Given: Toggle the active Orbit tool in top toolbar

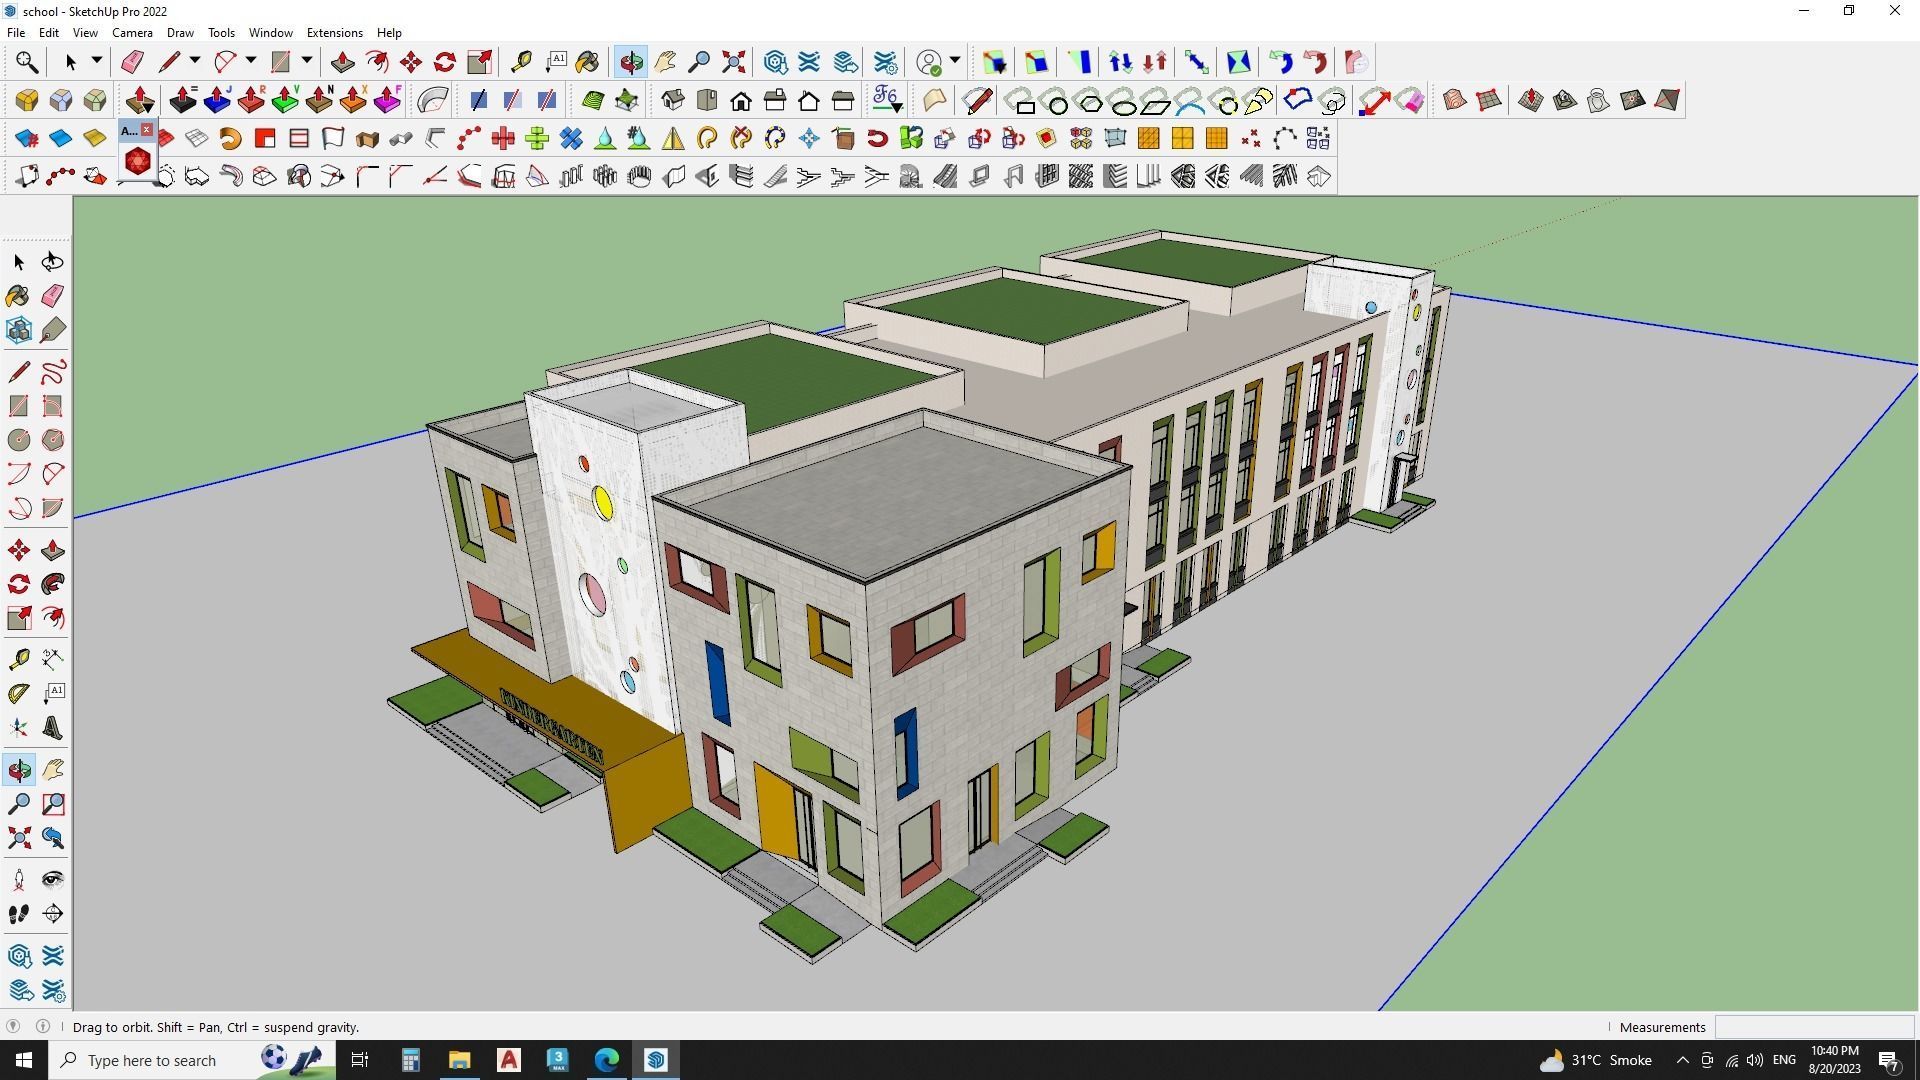Looking at the screenshot, I should click(x=631, y=62).
